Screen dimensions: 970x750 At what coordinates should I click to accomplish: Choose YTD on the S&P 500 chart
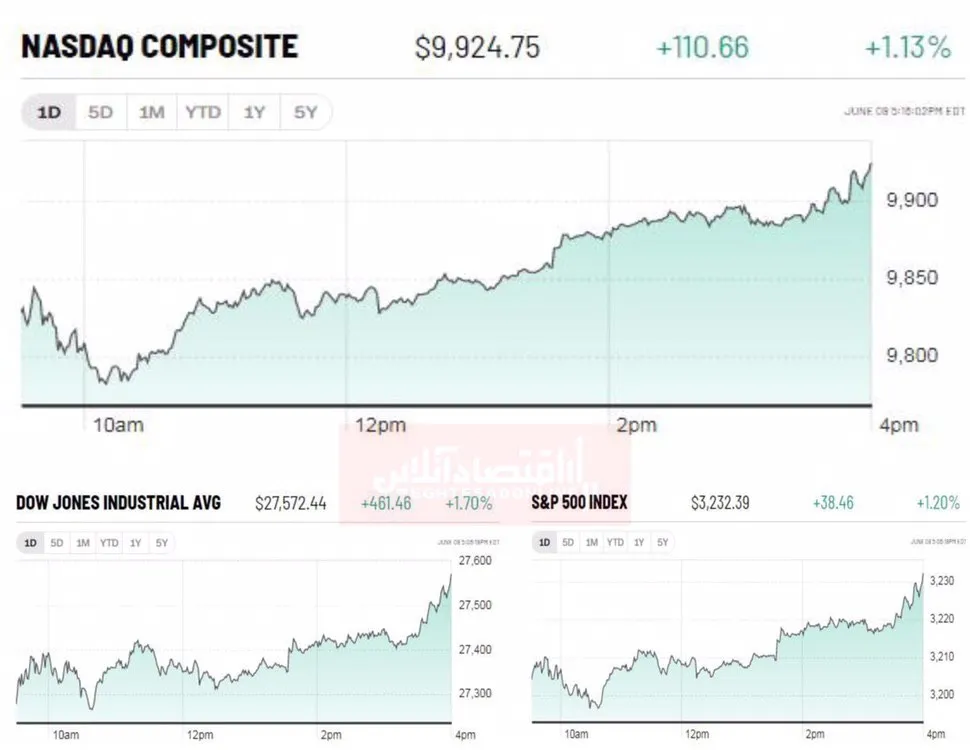(615, 543)
